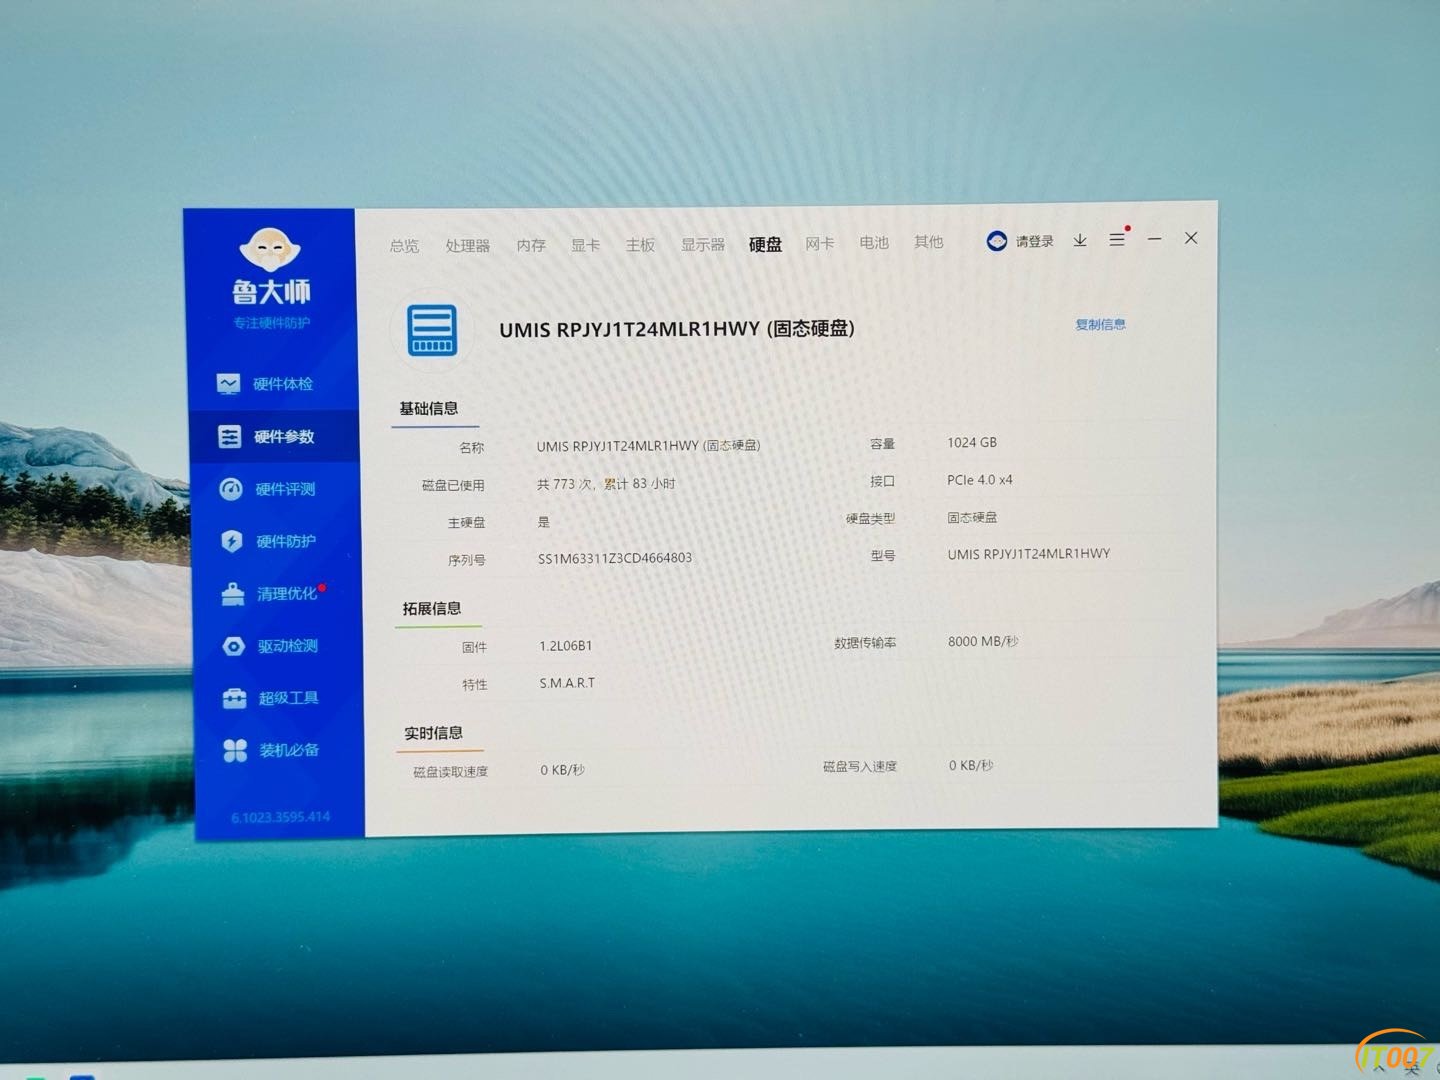
Task: Switch to the 总览 overview tab
Action: coord(404,246)
